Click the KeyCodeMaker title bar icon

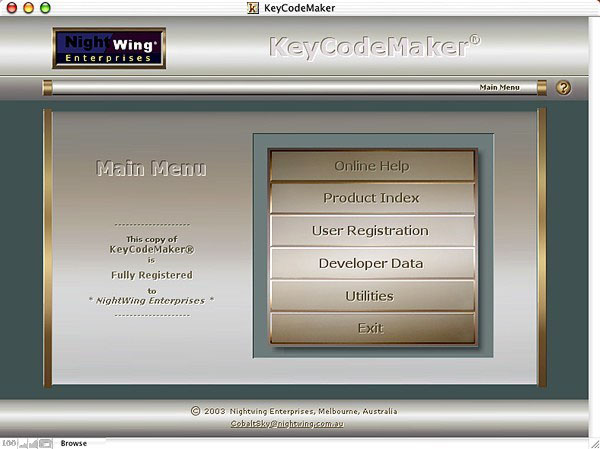coord(253,8)
